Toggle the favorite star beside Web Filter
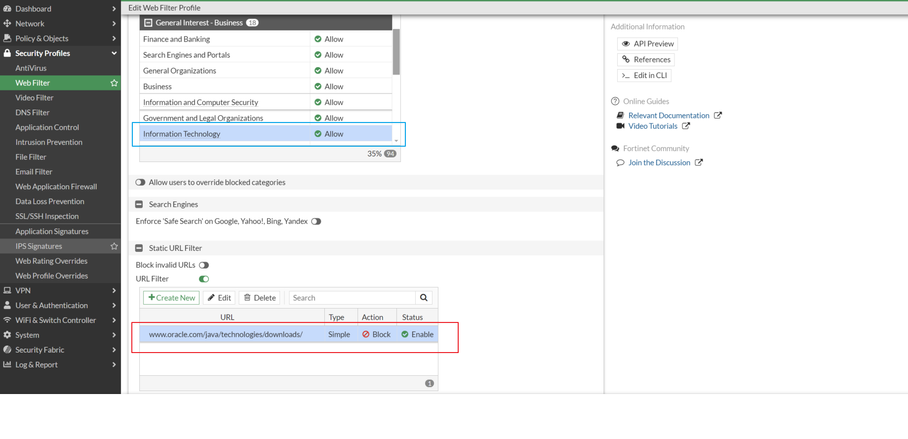 (114, 83)
